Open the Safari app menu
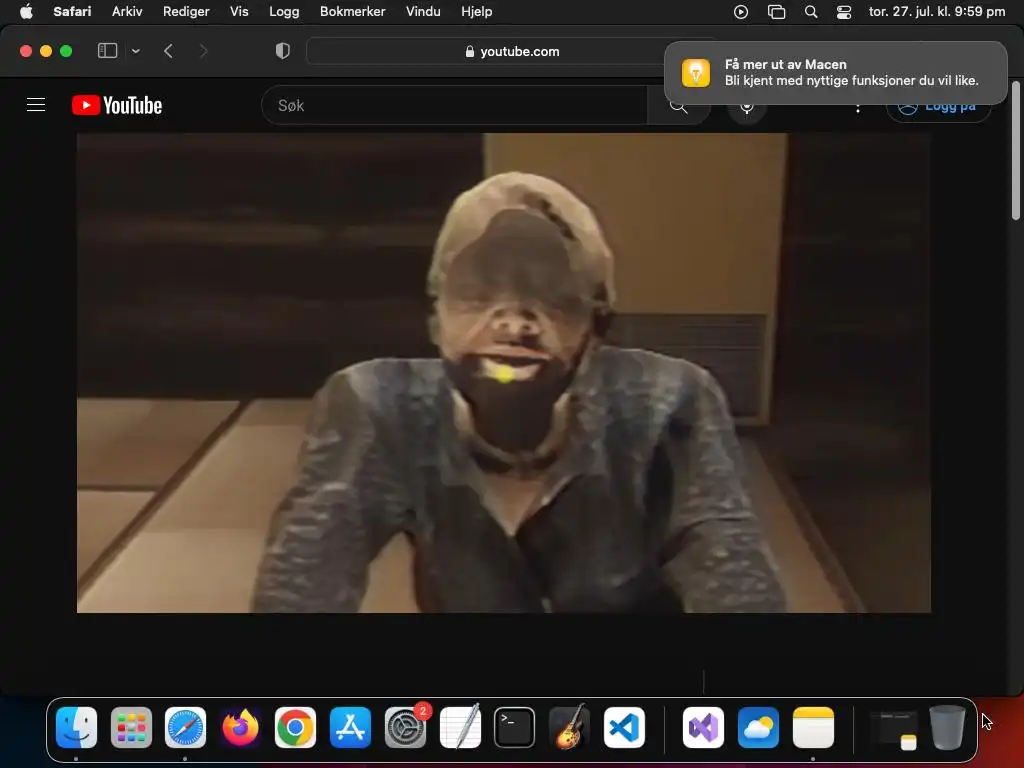 click(72, 11)
